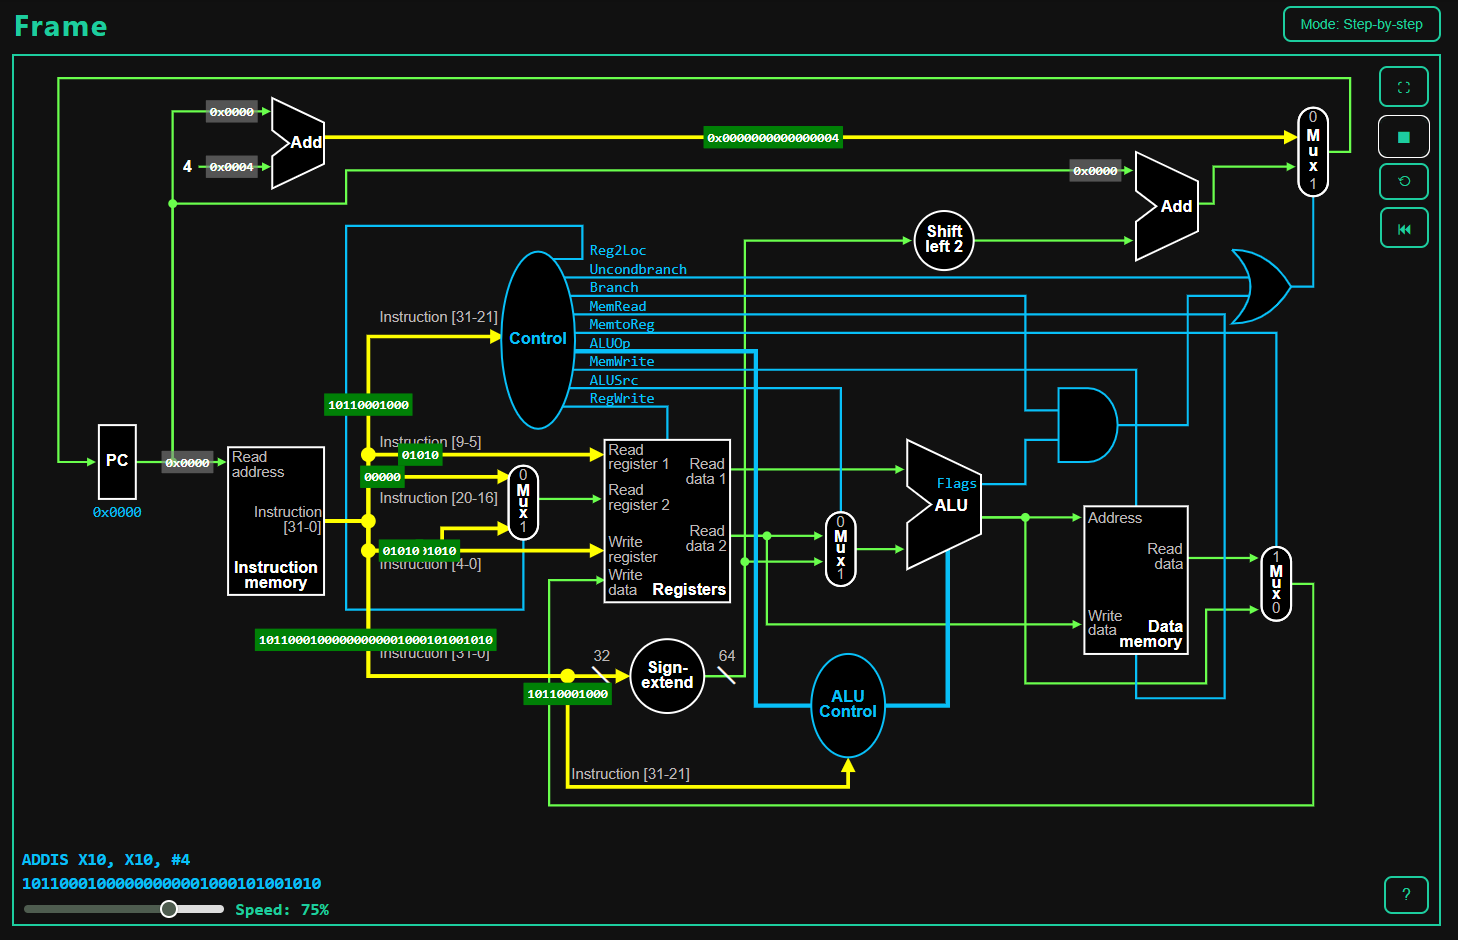Click the PC register block
The image size is (1458, 940).
(117, 461)
